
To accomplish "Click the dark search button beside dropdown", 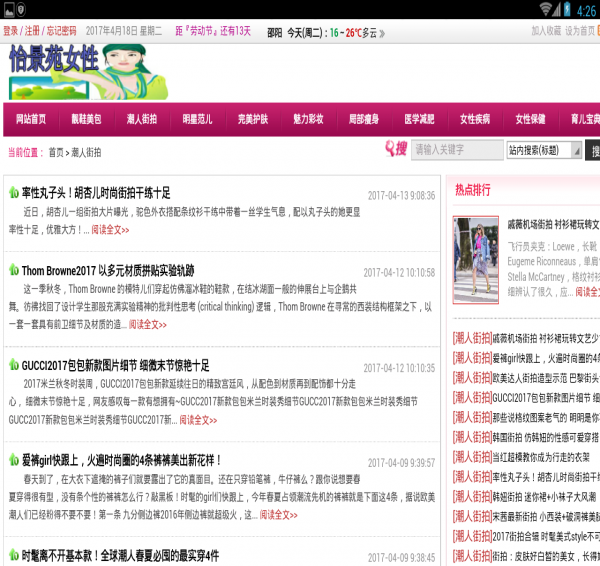I will tap(592, 150).
